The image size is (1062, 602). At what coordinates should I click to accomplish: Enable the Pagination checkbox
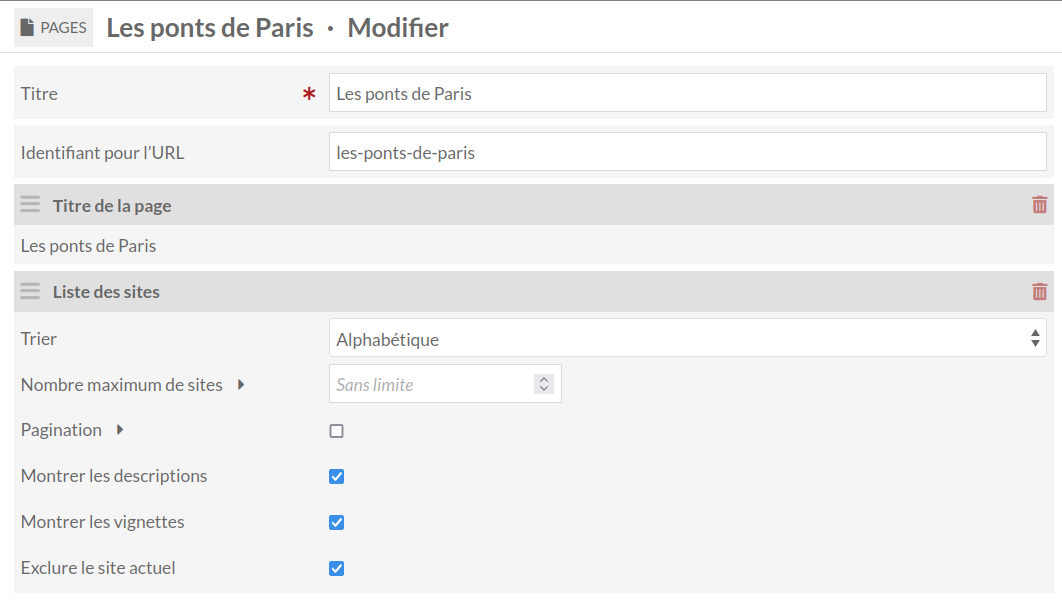pos(337,431)
